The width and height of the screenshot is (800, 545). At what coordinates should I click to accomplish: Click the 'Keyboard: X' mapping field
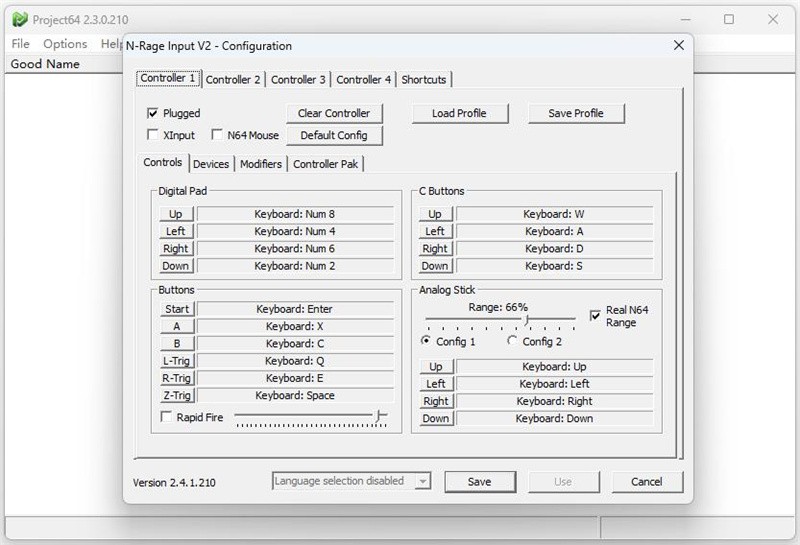[x=295, y=326]
